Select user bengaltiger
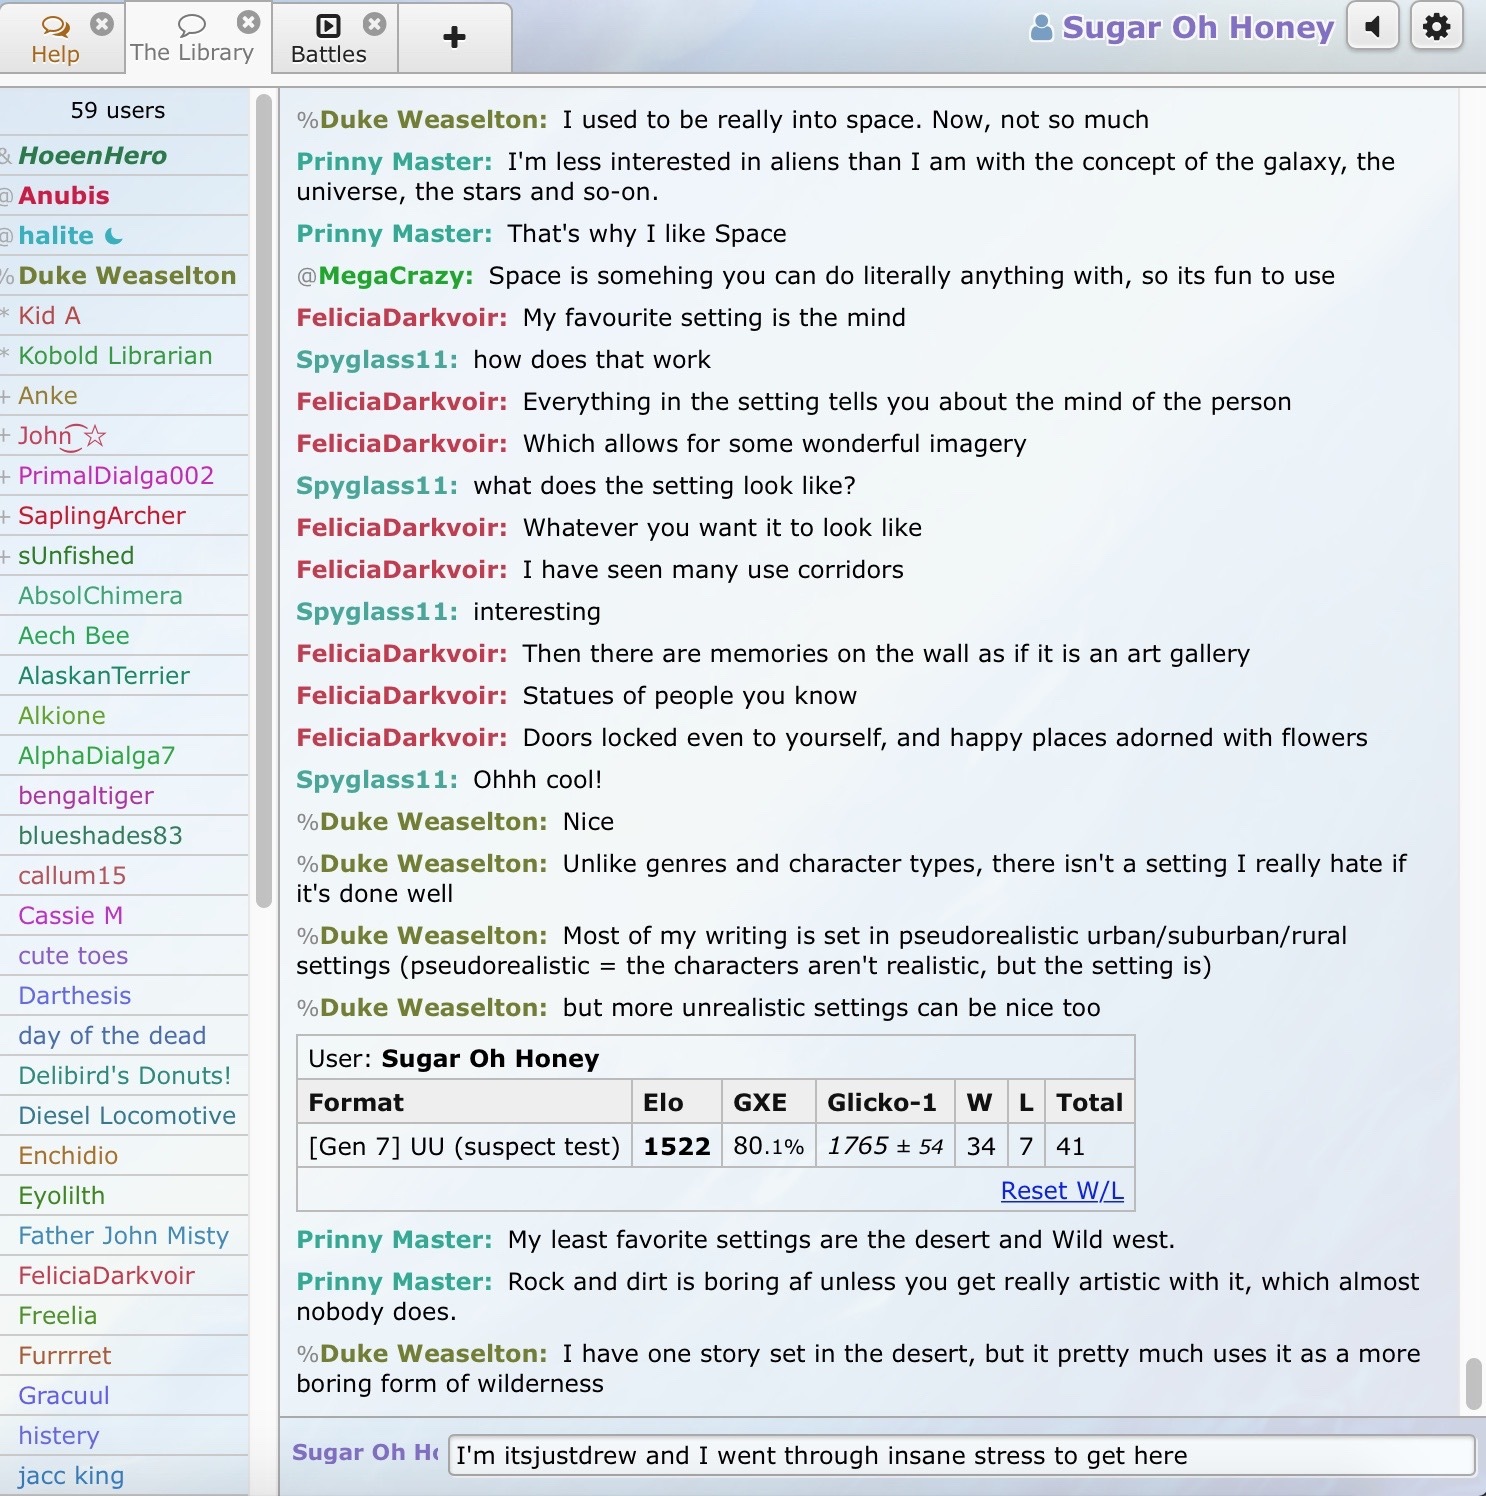 [x=124, y=795]
